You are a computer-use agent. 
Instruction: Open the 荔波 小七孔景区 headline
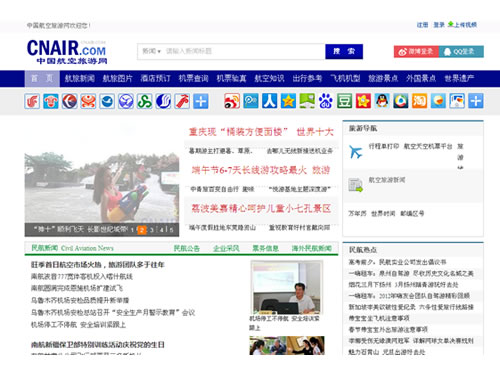click(x=261, y=209)
